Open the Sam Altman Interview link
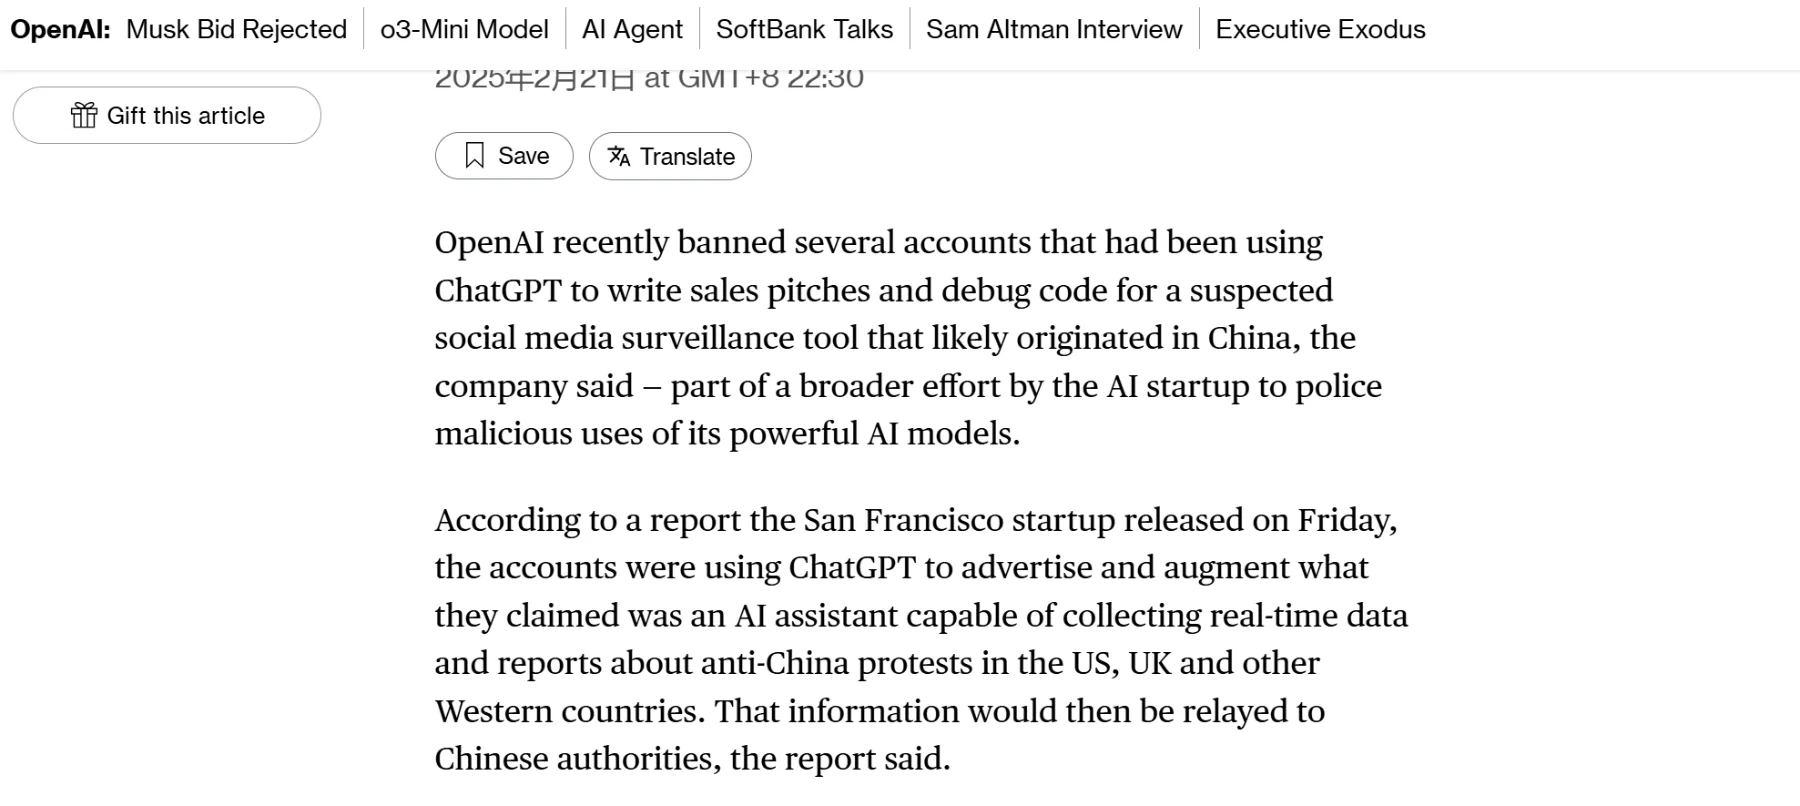The image size is (1800, 806). tap(1054, 29)
